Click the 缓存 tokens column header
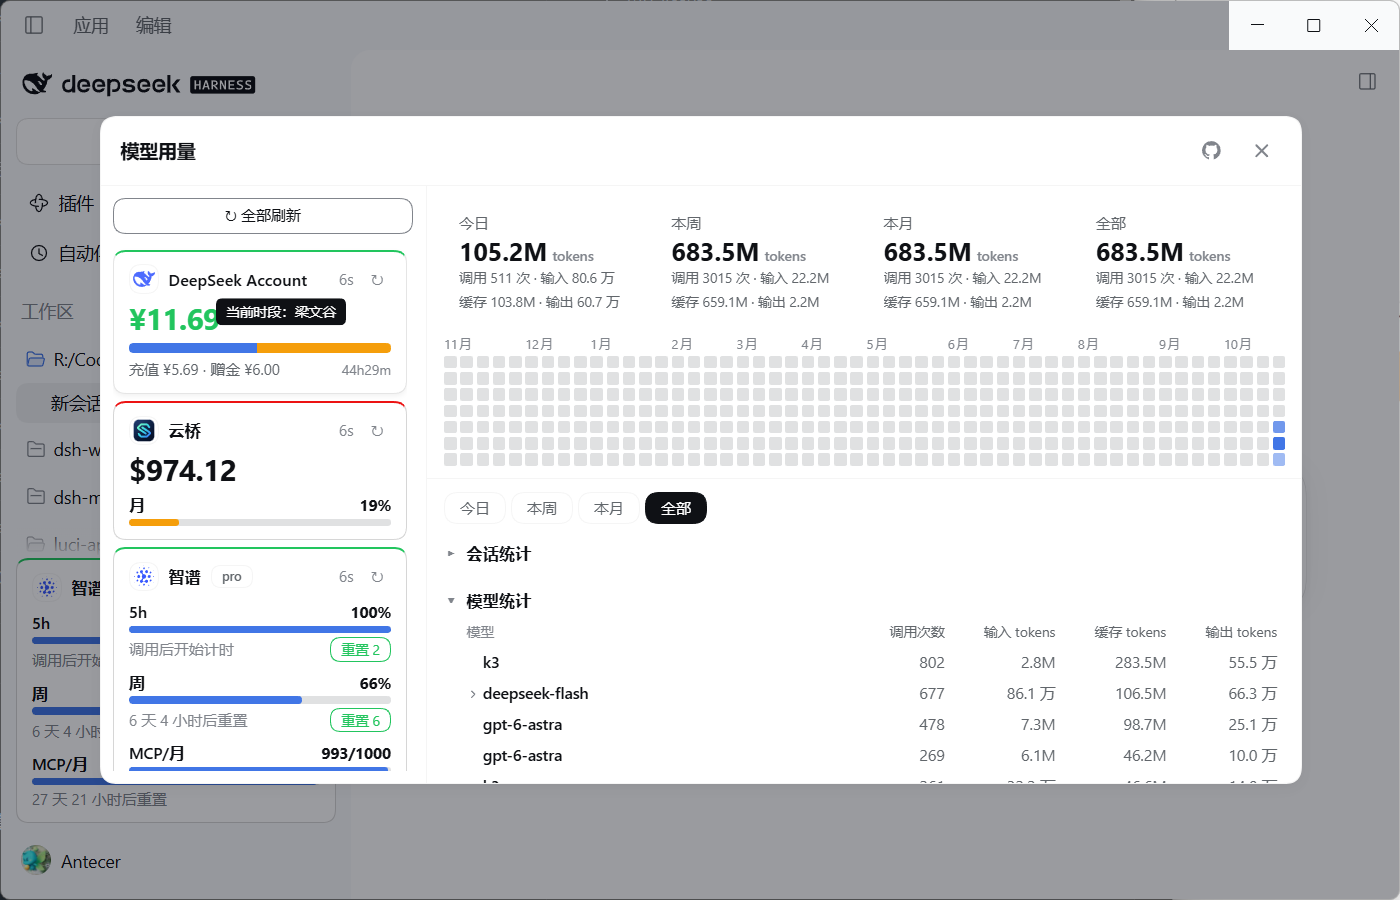The width and height of the screenshot is (1400, 900). (x=1130, y=632)
